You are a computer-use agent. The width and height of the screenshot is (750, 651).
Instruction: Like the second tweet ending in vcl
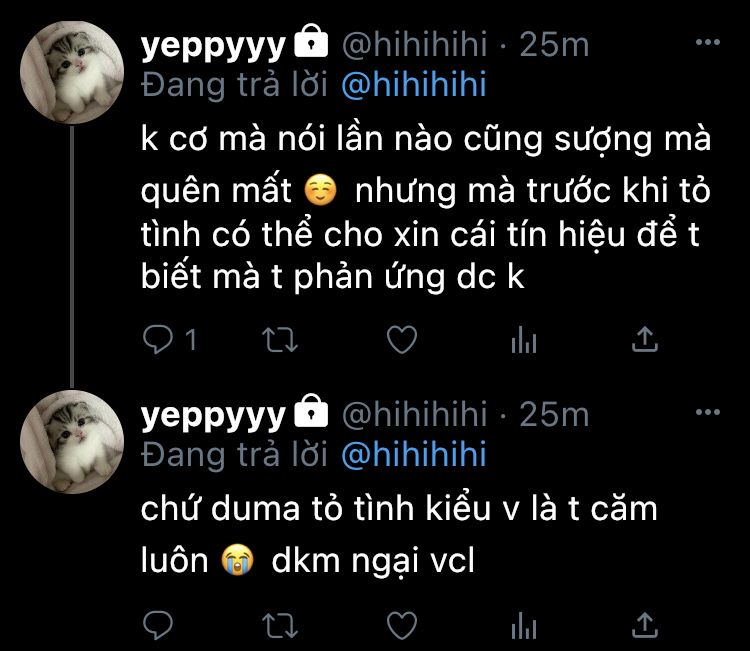click(402, 625)
